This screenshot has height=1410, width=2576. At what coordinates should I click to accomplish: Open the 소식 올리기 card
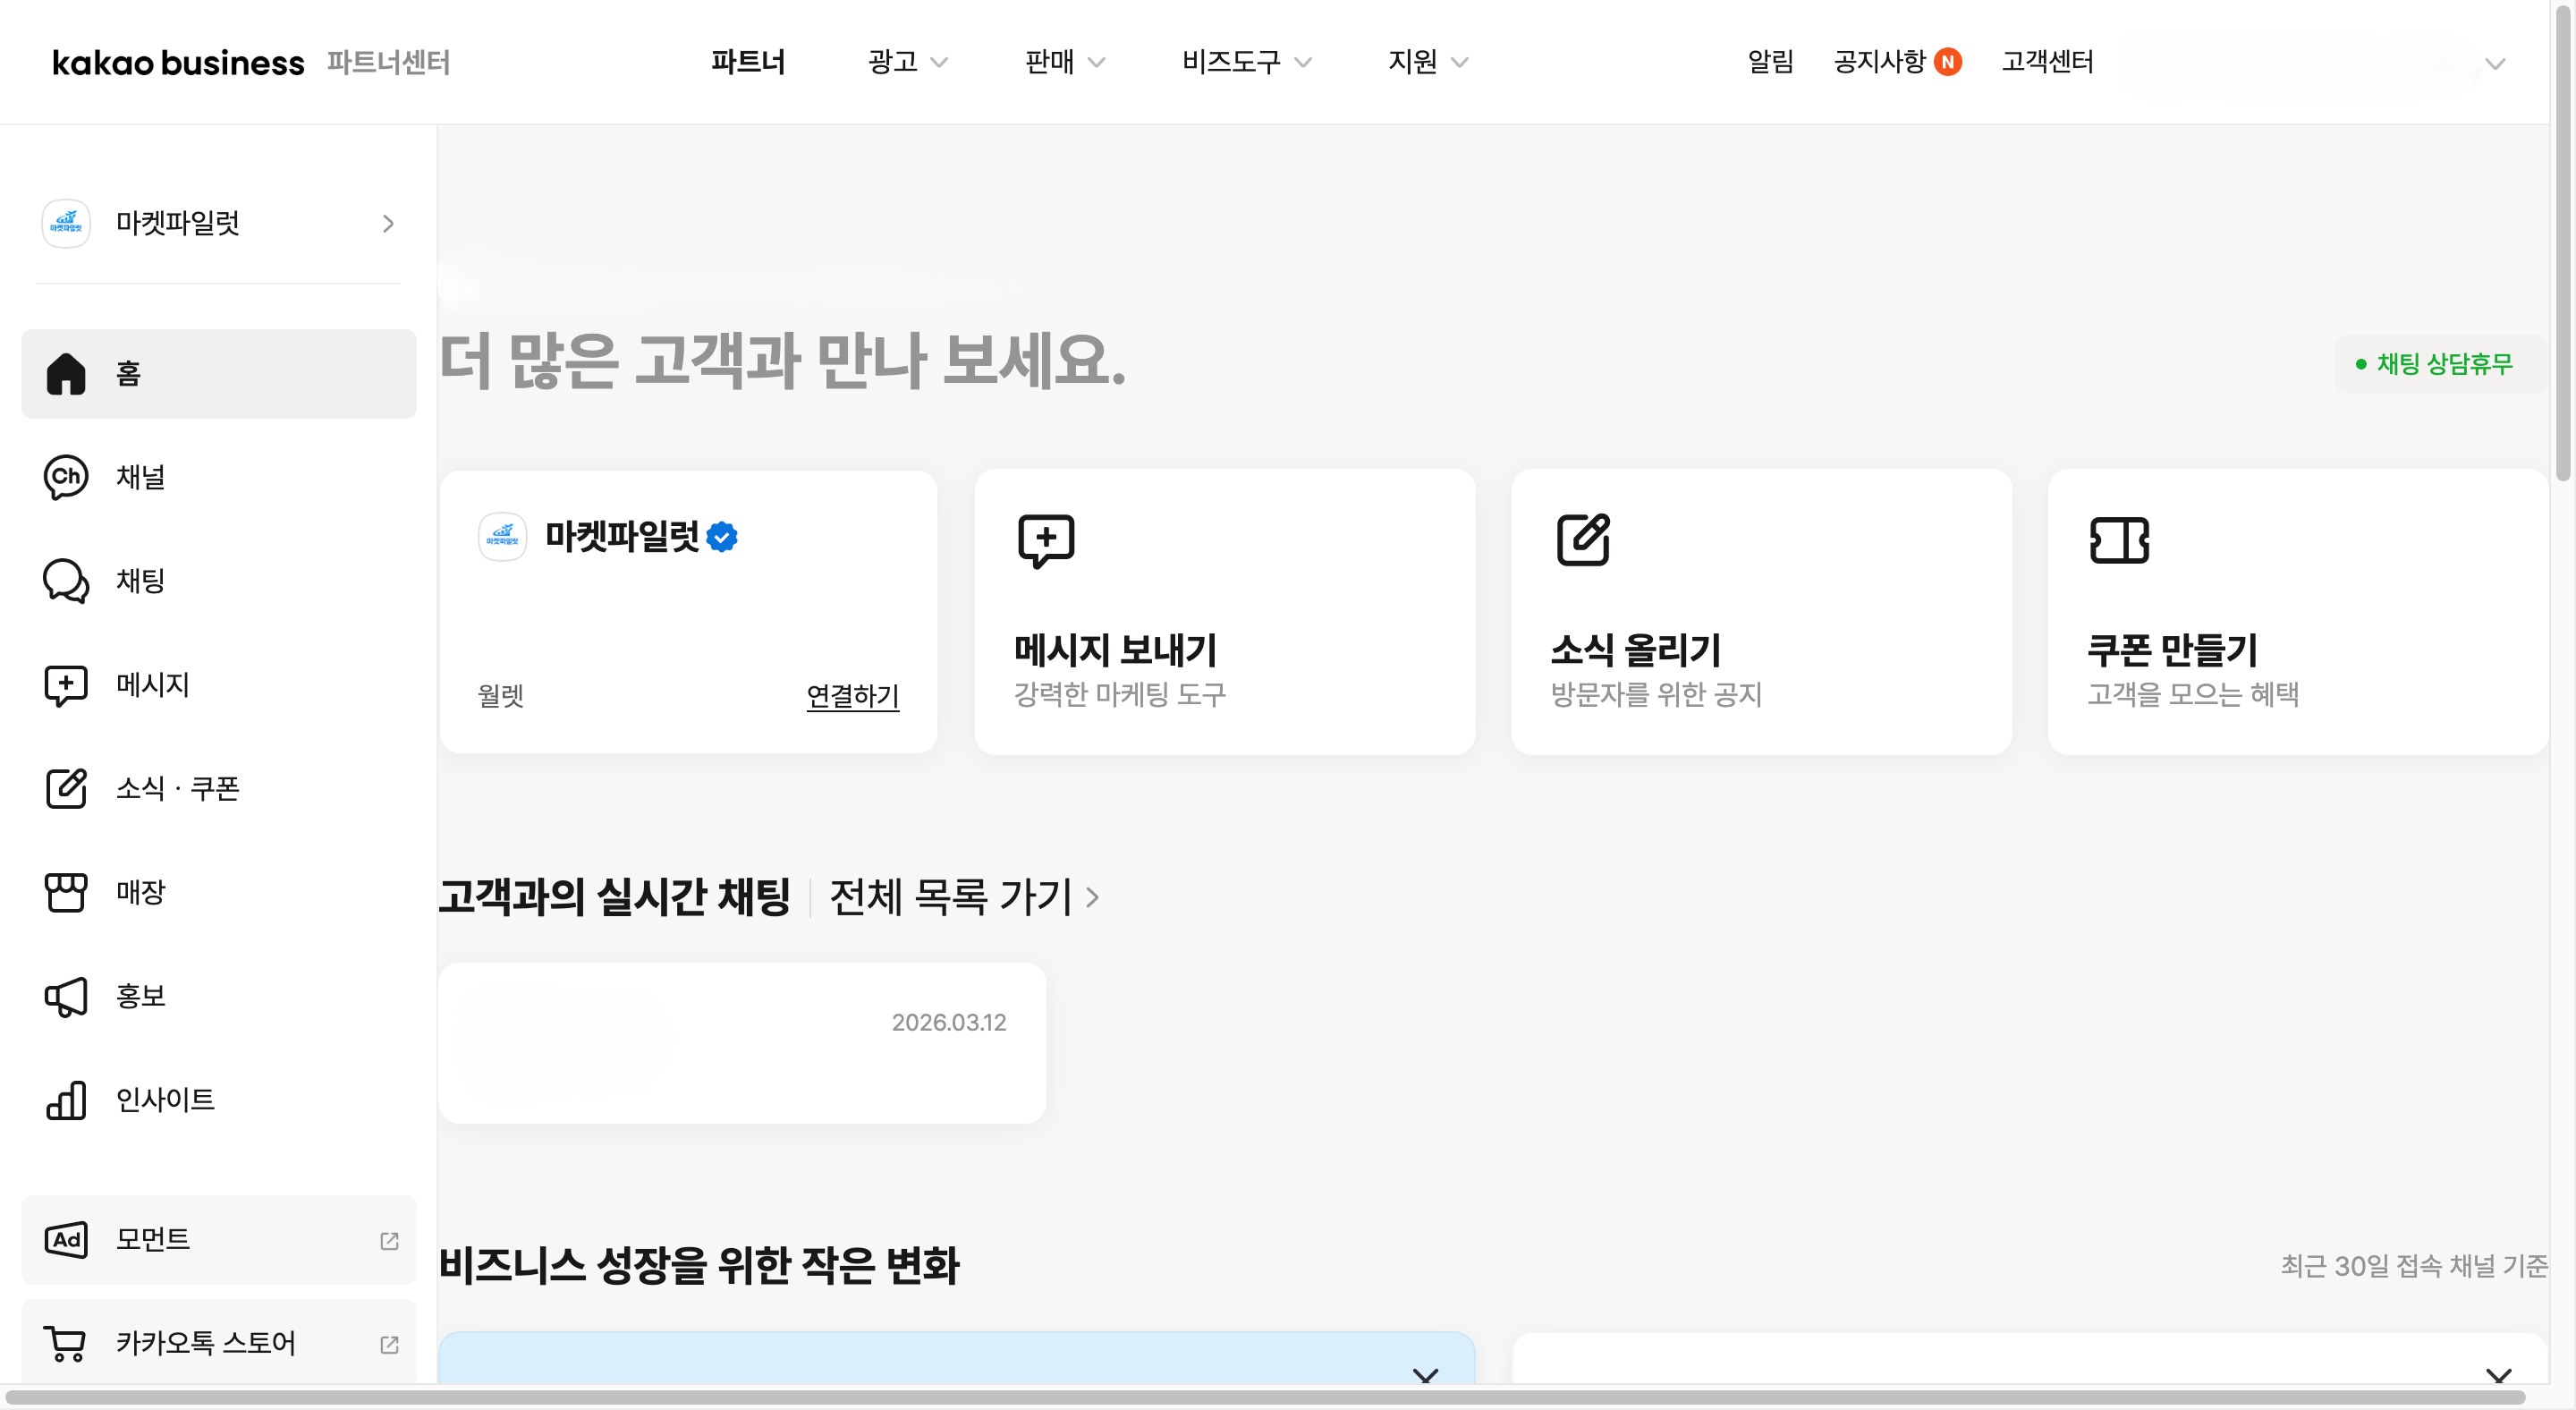click(x=1761, y=612)
